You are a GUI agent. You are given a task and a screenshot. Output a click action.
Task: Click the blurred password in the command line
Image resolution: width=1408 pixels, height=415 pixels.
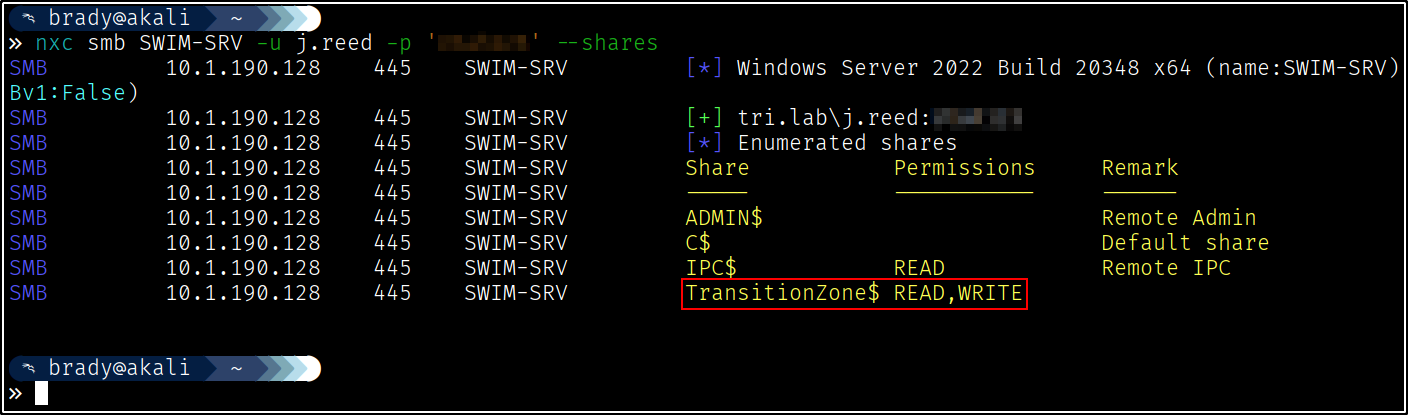(x=489, y=43)
